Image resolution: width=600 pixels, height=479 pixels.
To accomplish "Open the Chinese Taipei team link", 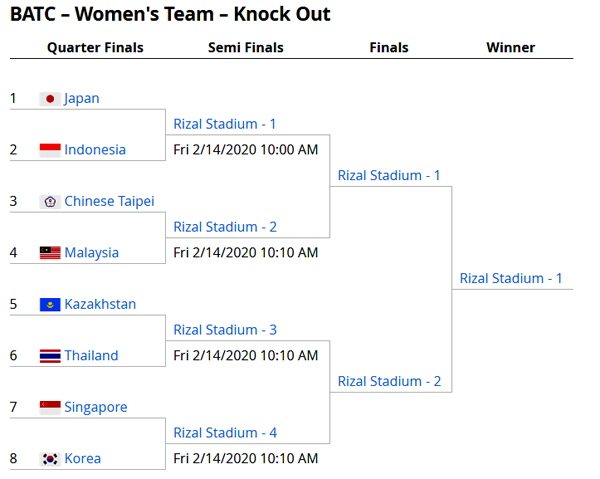I will 109,201.
